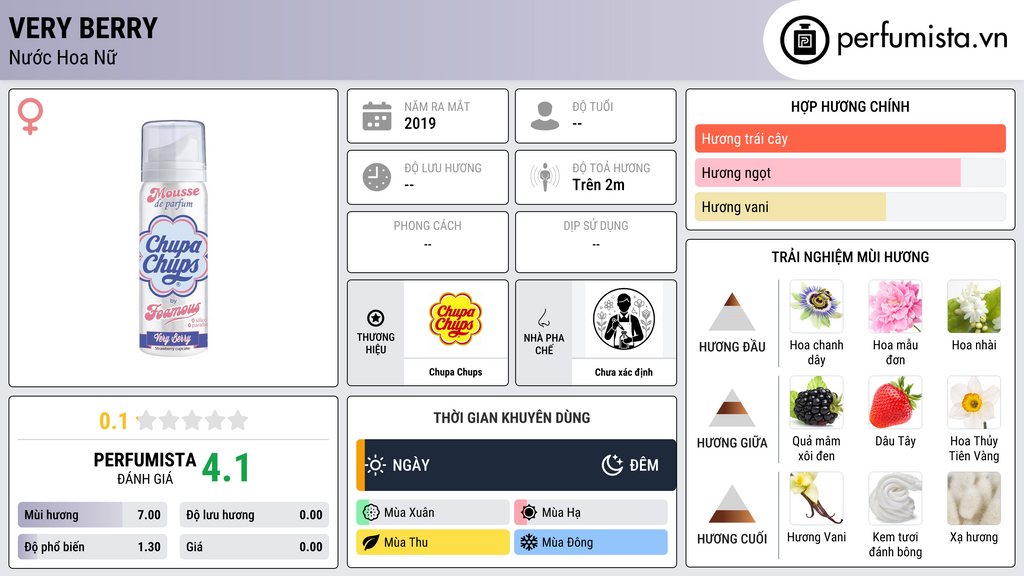Click the Giá 0.00 rating bar
This screenshot has height=576, width=1024.
pyautogui.click(x=254, y=547)
